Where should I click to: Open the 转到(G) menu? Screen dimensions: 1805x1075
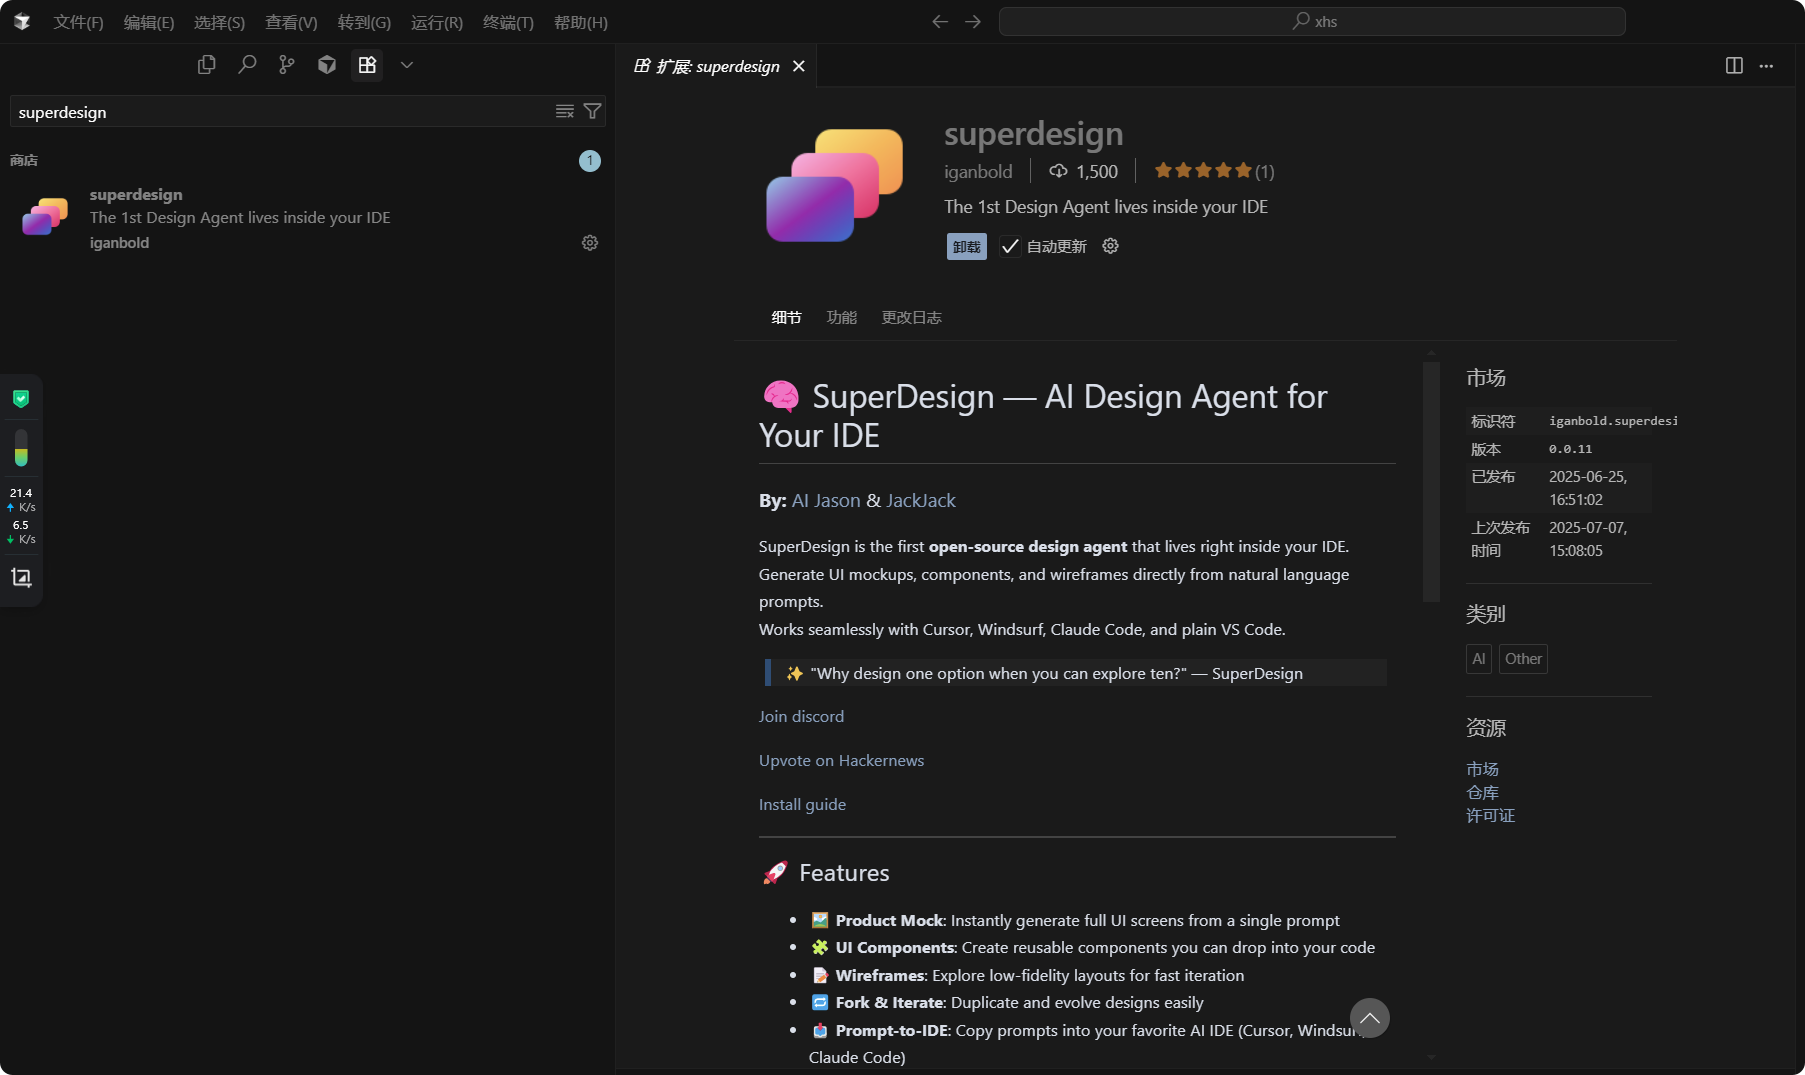pos(364,22)
